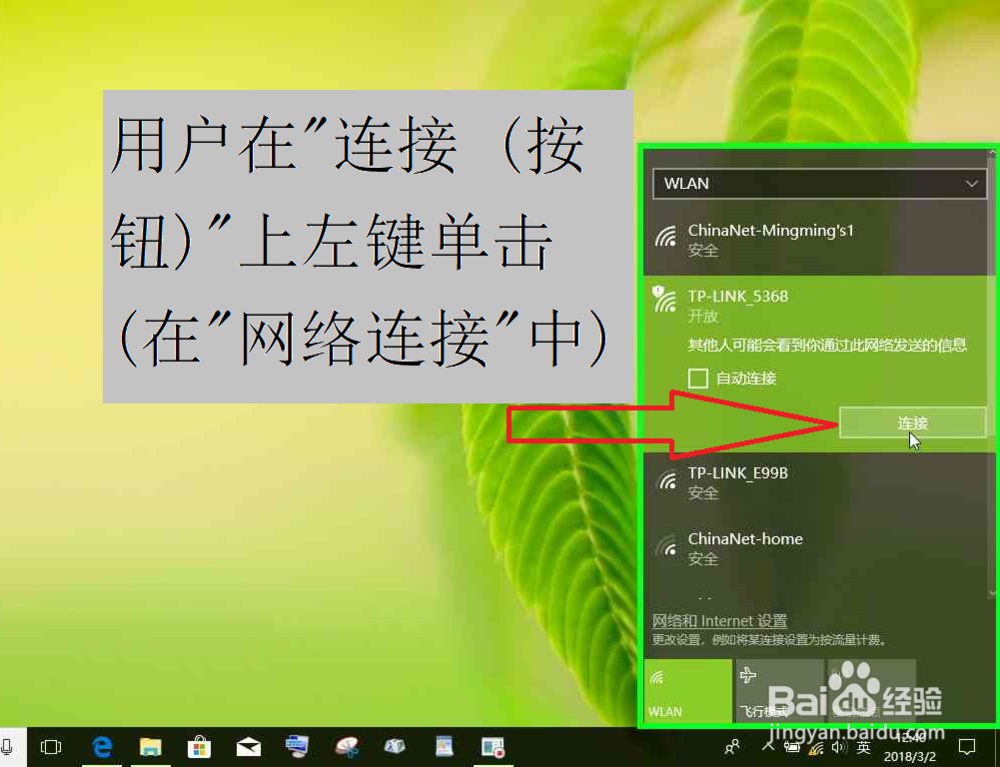Toggle the 飞行模式 quick action tile

pyautogui.click(x=779, y=690)
